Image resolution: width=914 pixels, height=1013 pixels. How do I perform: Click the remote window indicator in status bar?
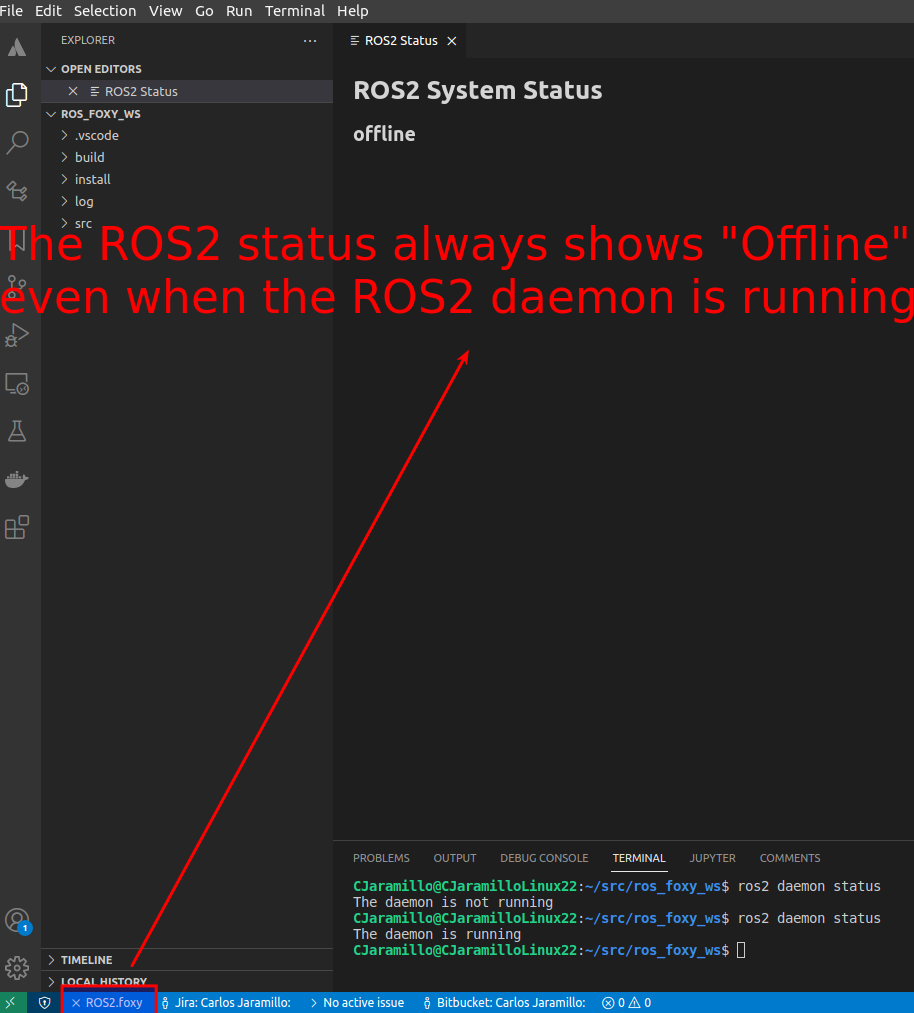(12, 1003)
